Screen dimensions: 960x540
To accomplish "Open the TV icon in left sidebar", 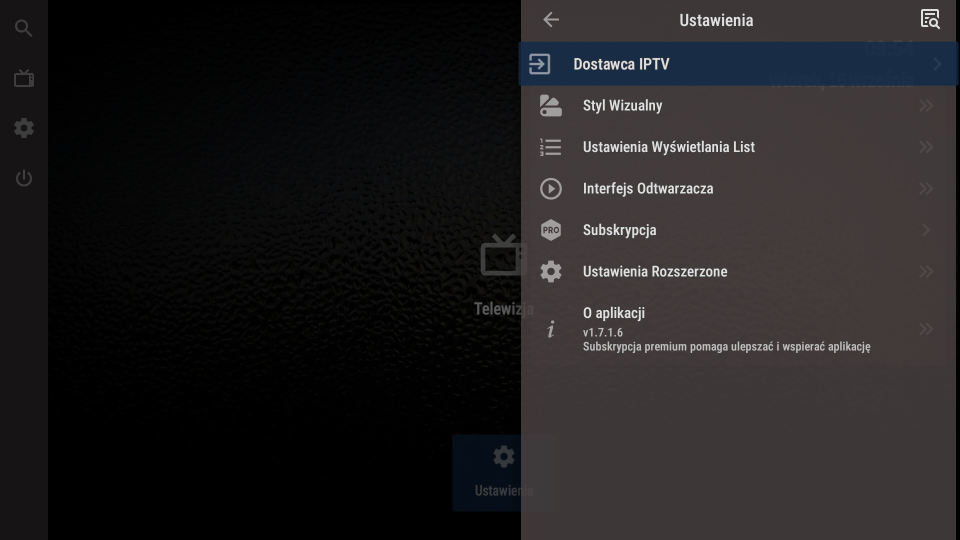I will tap(24, 78).
